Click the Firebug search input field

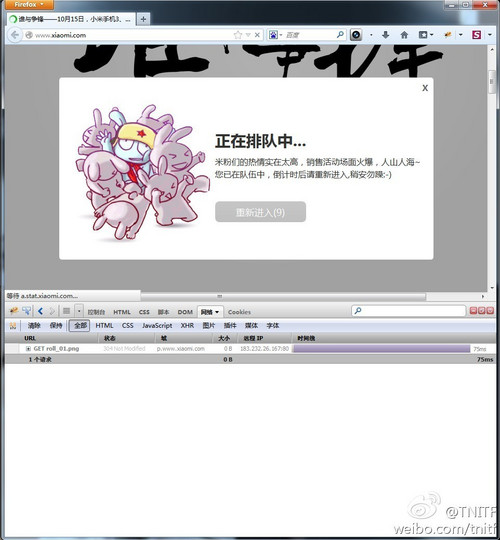(x=408, y=311)
